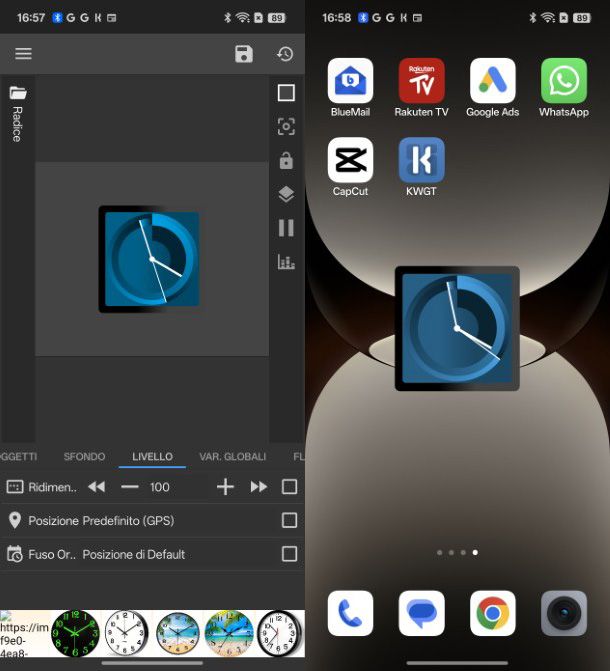The width and height of the screenshot is (610, 671).
Task: Switch to the SFONDO tab
Action: click(84, 456)
